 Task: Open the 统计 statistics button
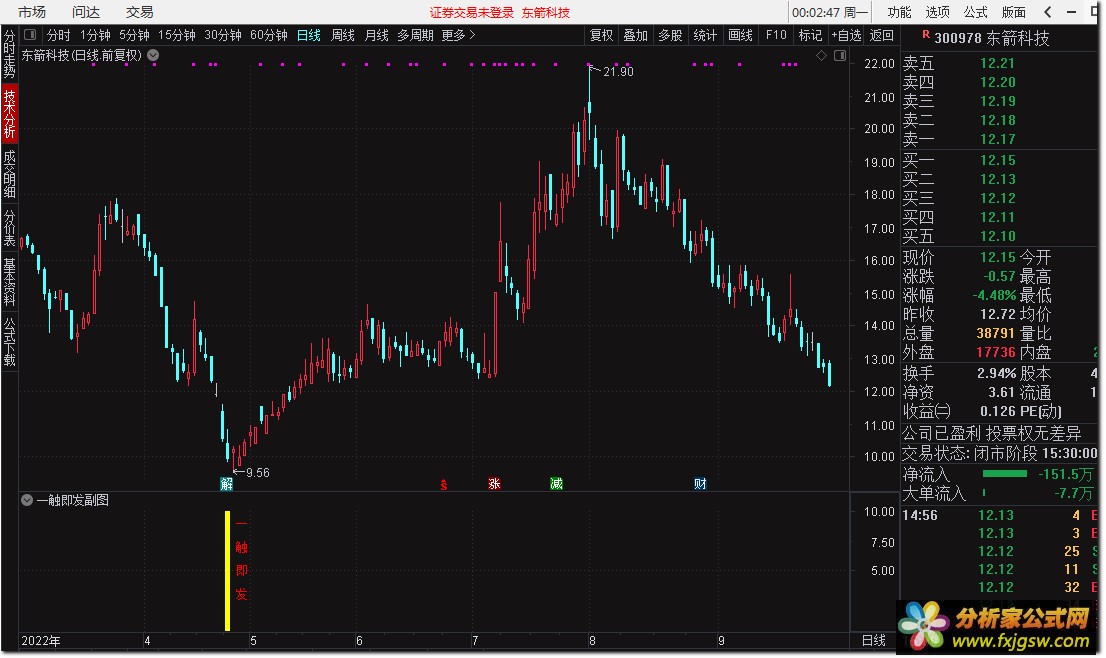(705, 35)
